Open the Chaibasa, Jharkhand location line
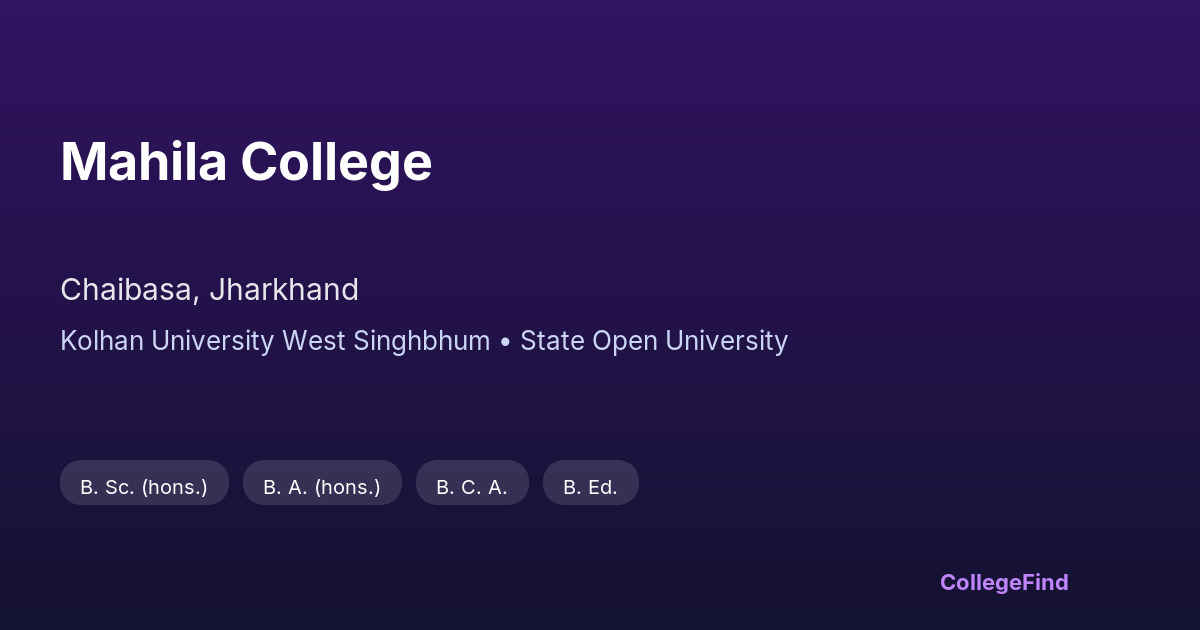Image resolution: width=1200 pixels, height=630 pixels. tap(209, 290)
